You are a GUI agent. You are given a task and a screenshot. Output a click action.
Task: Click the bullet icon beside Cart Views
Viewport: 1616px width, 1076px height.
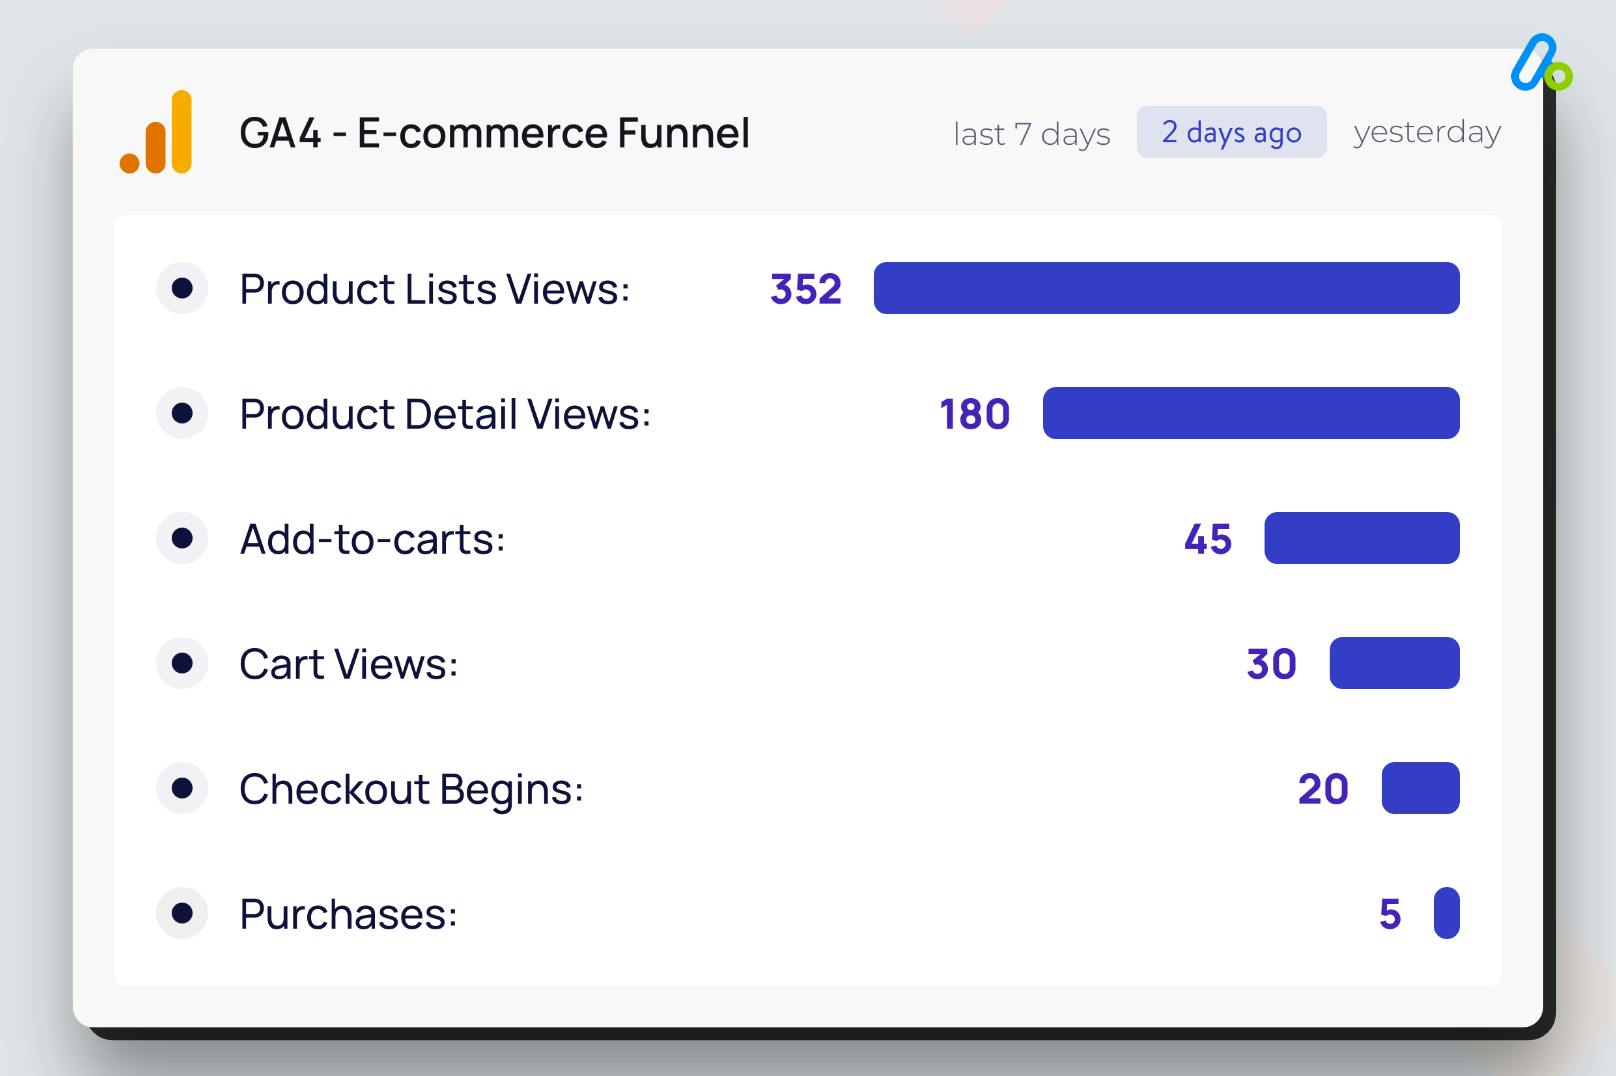click(182, 663)
